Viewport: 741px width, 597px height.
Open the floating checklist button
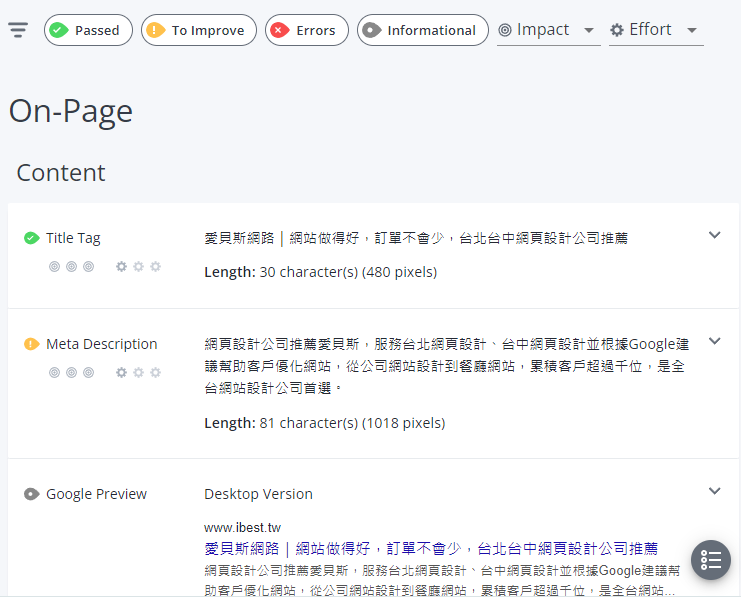click(711, 560)
